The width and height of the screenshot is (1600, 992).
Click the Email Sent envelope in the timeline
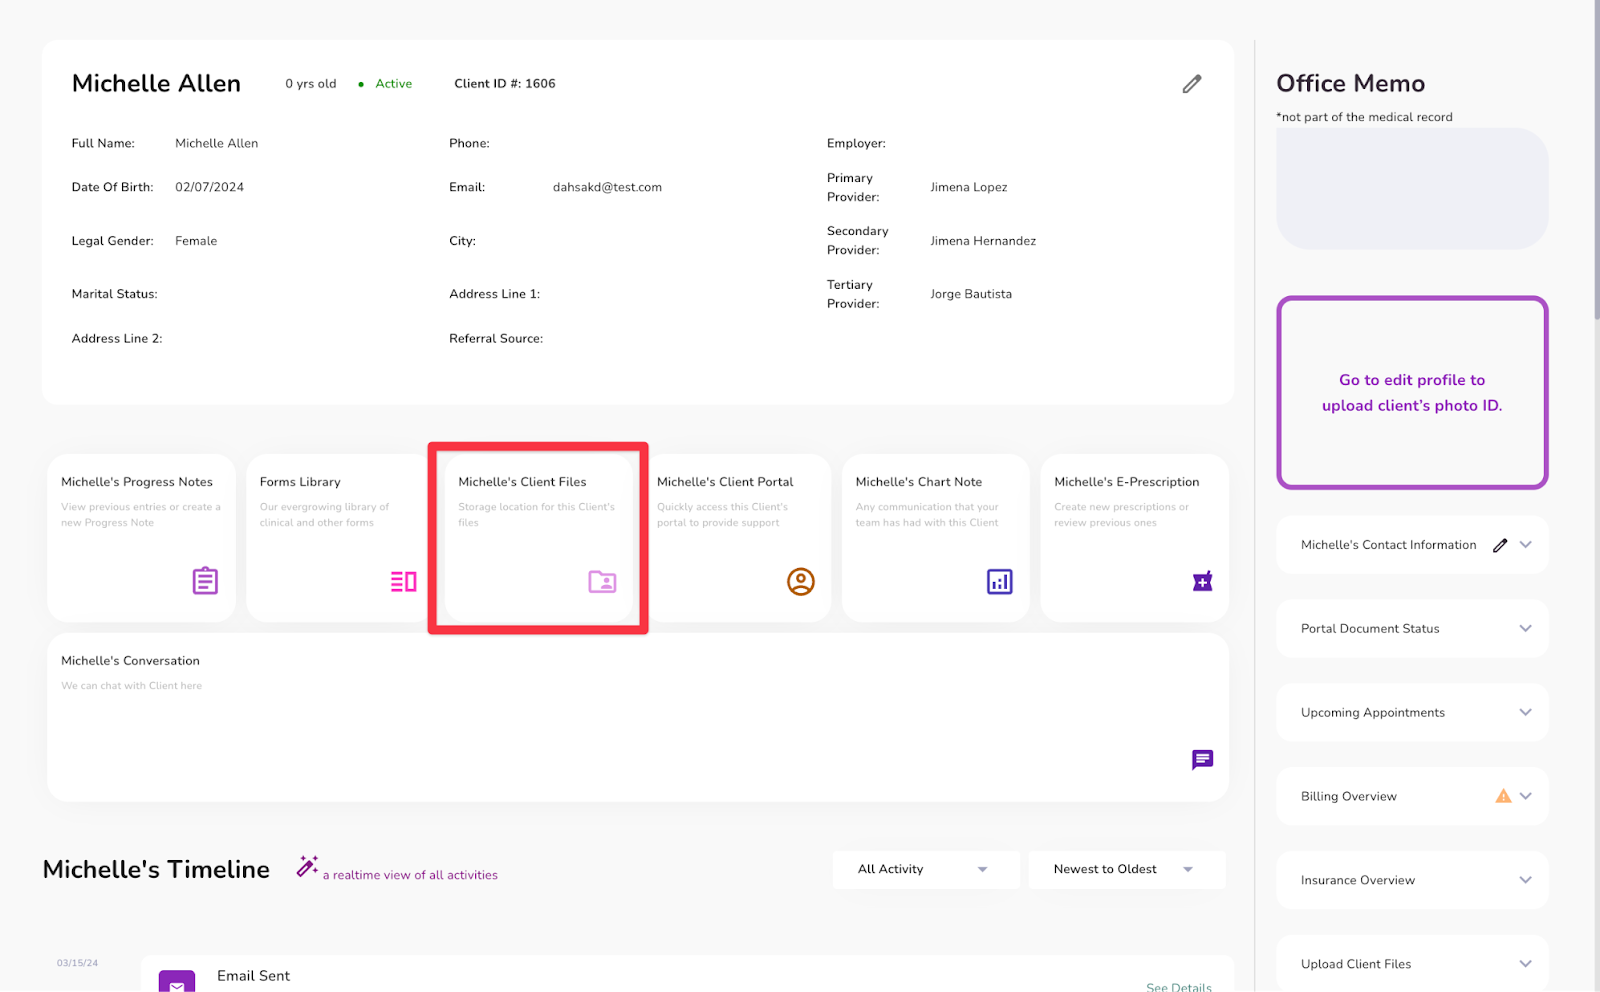click(x=176, y=982)
